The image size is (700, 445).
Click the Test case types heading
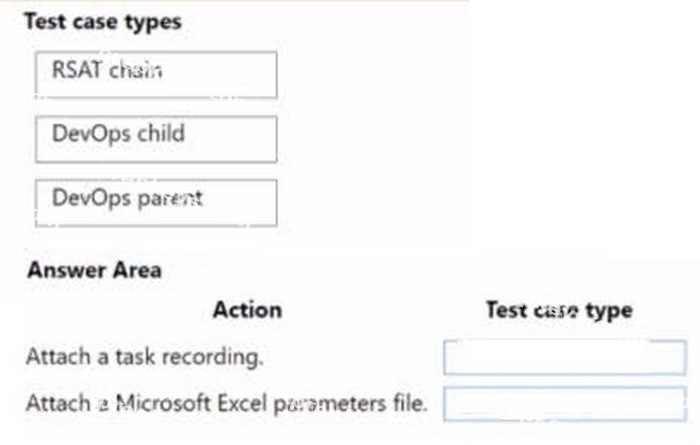(103, 22)
